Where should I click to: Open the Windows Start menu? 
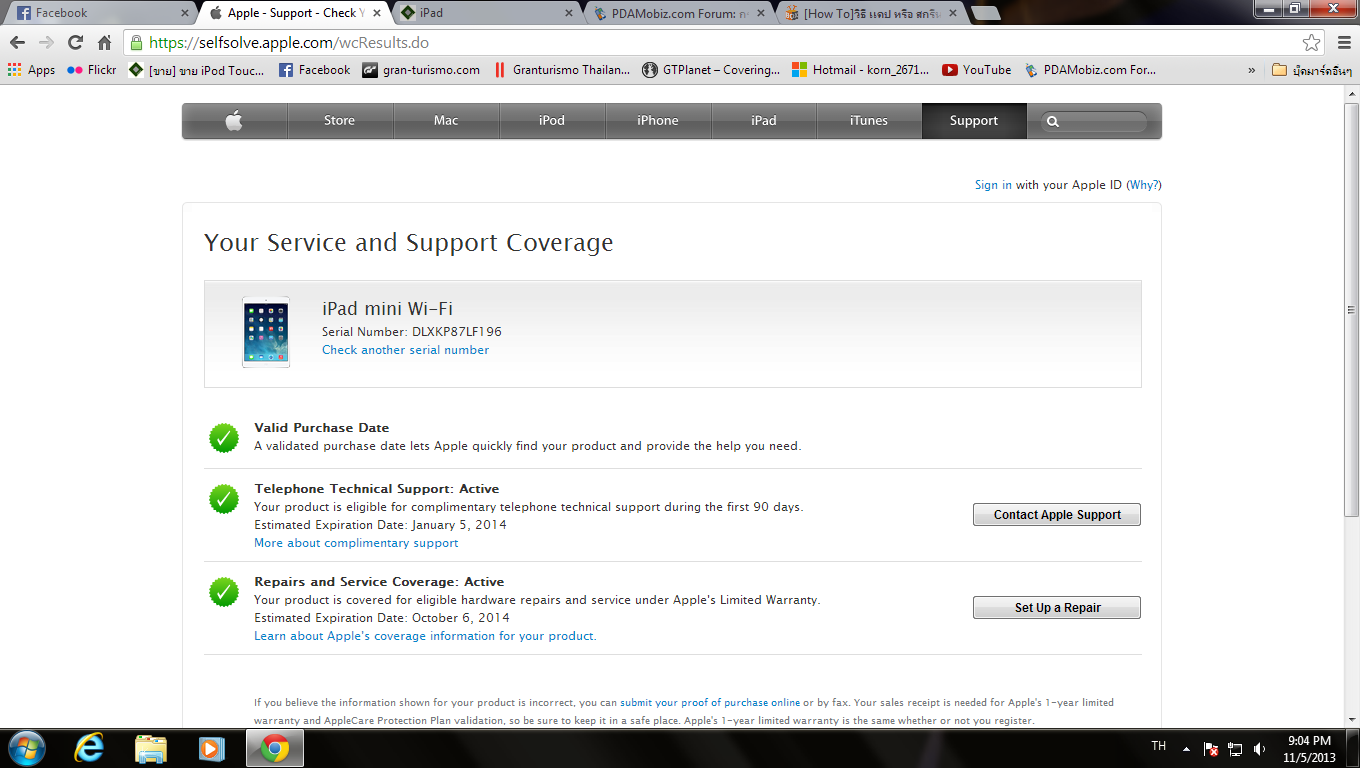[26, 748]
